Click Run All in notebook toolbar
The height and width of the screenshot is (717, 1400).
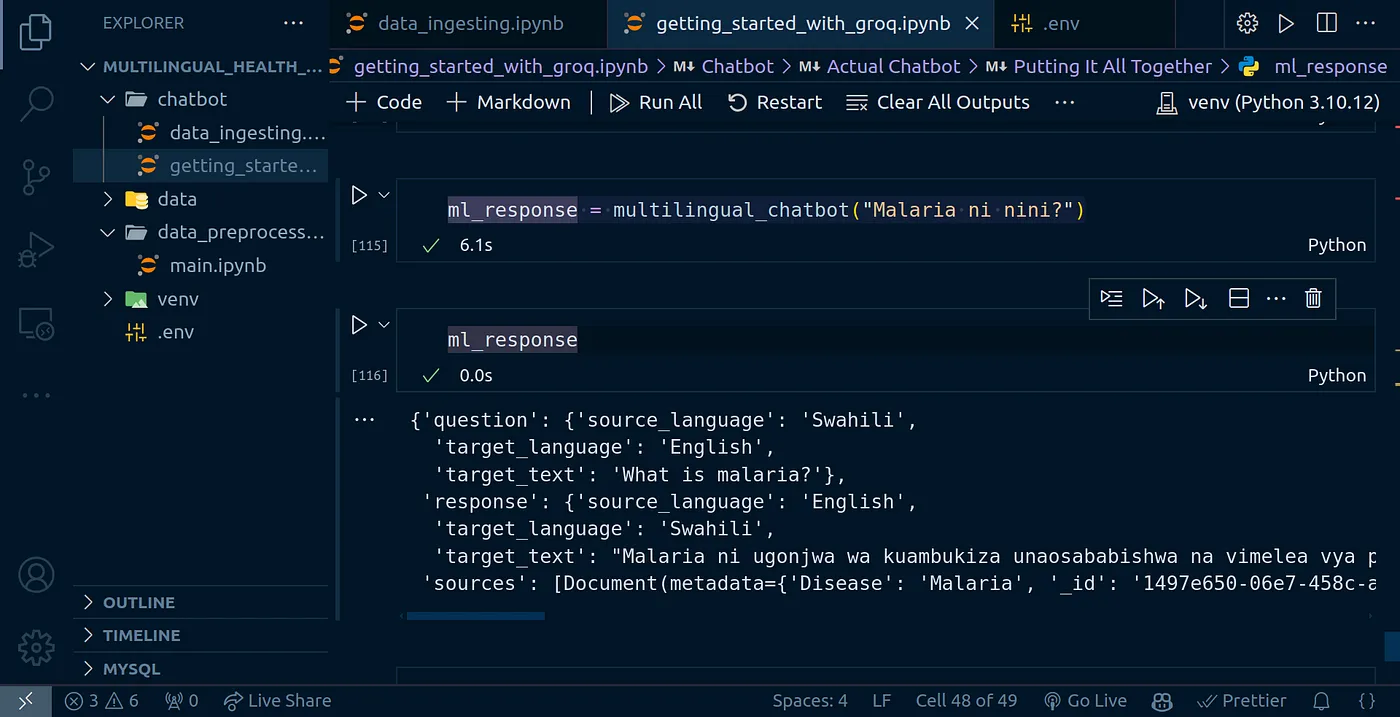(x=656, y=102)
